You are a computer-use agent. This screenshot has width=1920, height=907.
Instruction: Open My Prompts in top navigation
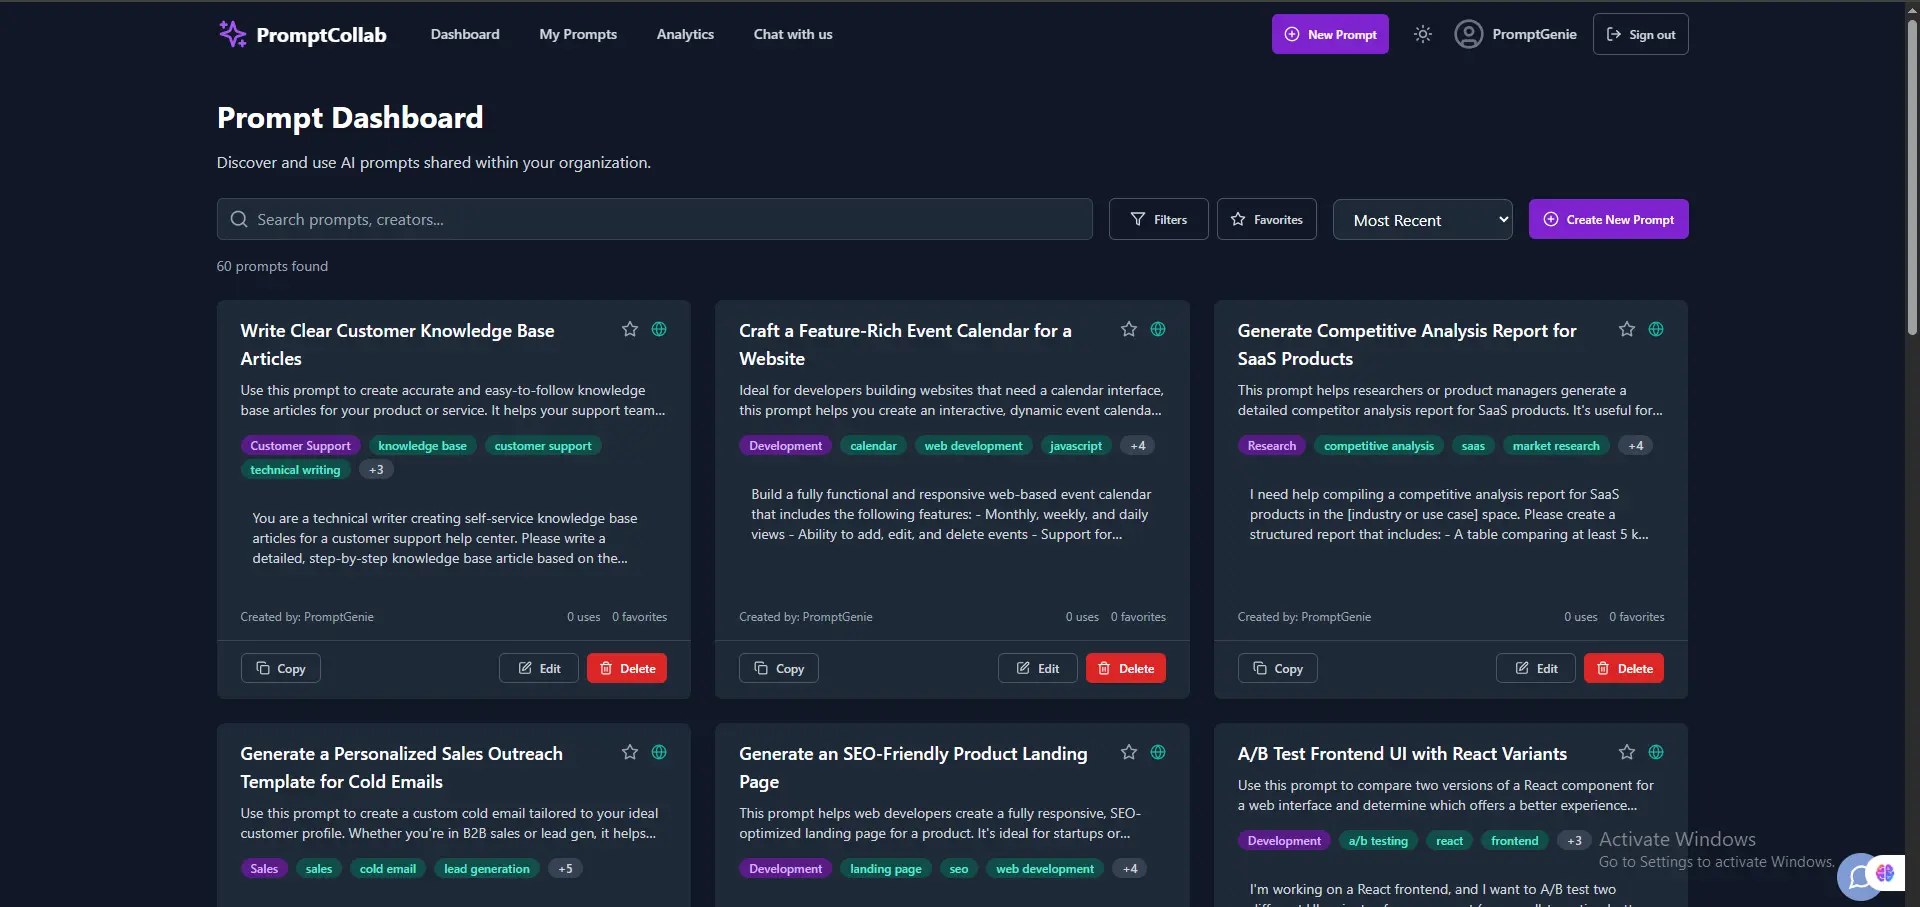pyautogui.click(x=578, y=34)
